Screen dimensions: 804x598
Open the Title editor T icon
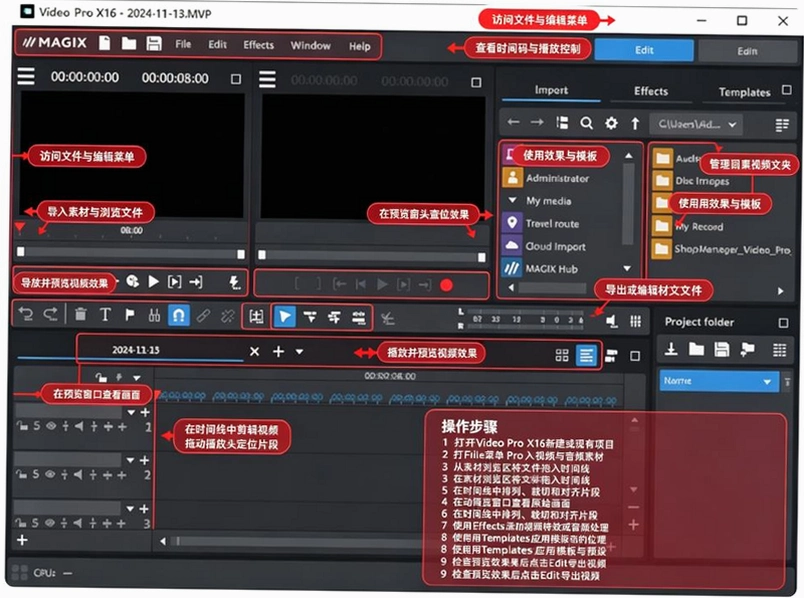[x=105, y=315]
